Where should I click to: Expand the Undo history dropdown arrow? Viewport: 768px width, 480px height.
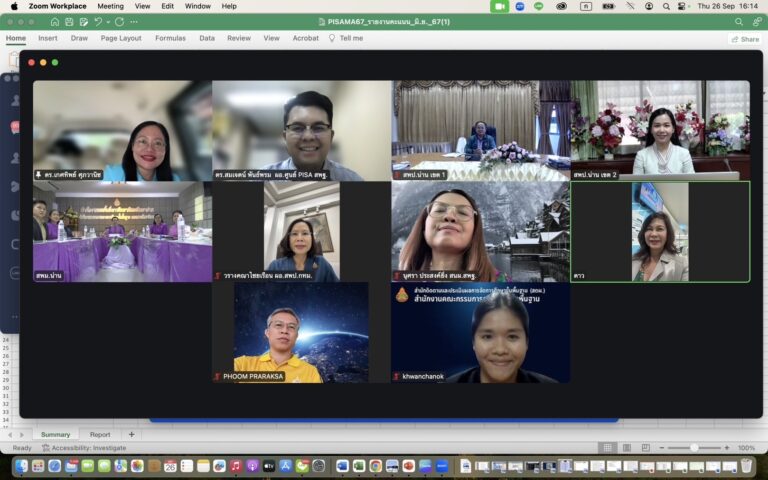click(x=108, y=23)
